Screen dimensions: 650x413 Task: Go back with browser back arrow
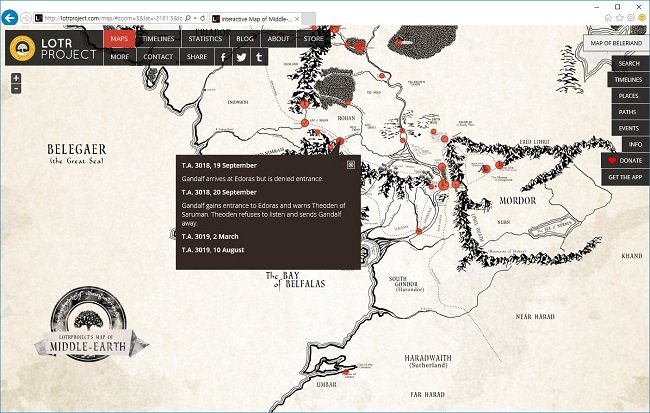[10, 18]
